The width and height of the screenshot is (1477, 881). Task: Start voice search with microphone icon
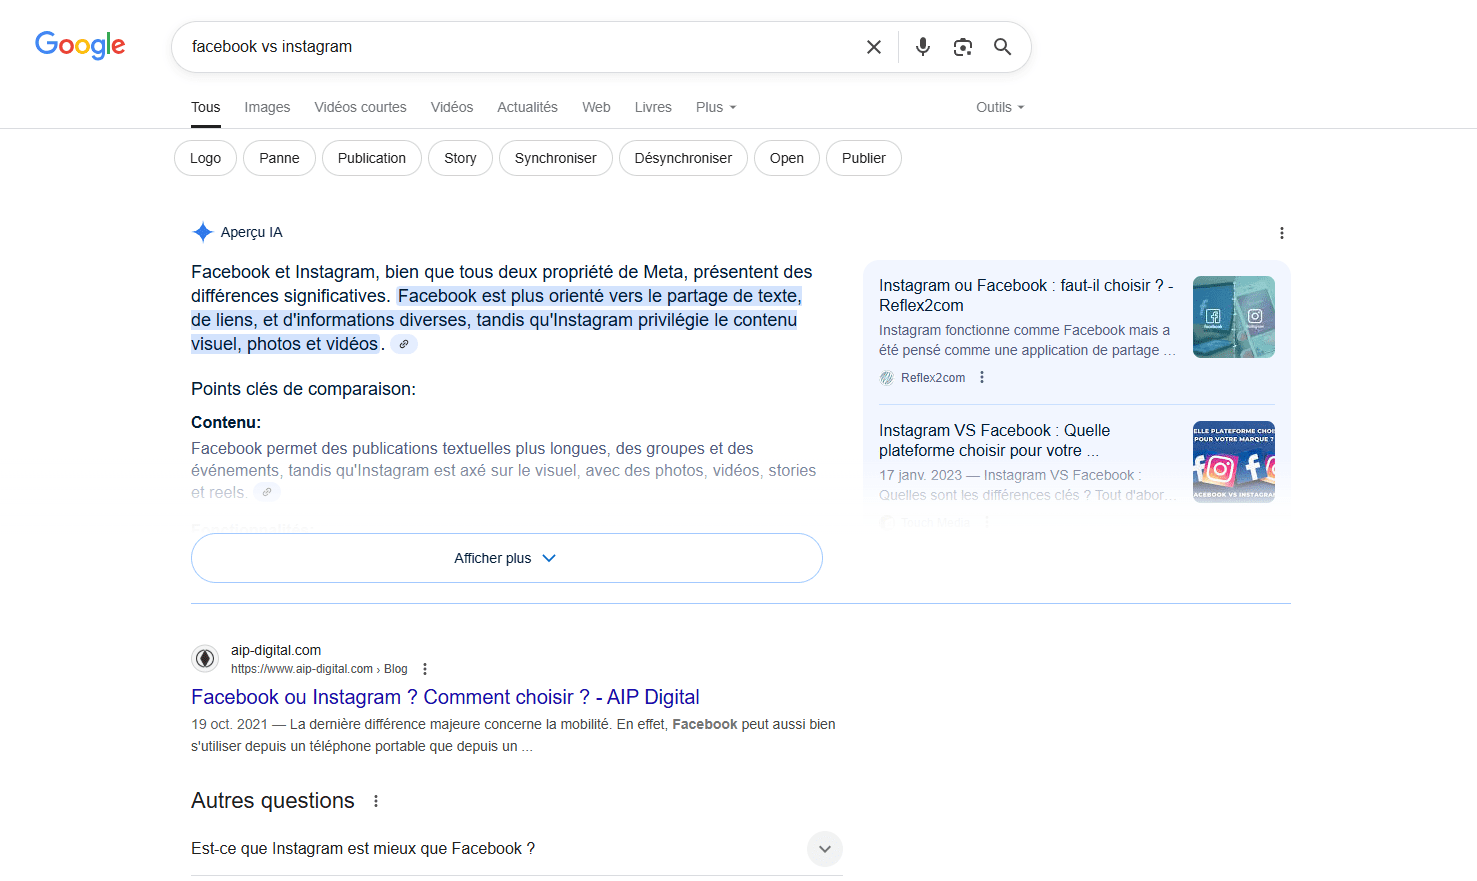923,47
